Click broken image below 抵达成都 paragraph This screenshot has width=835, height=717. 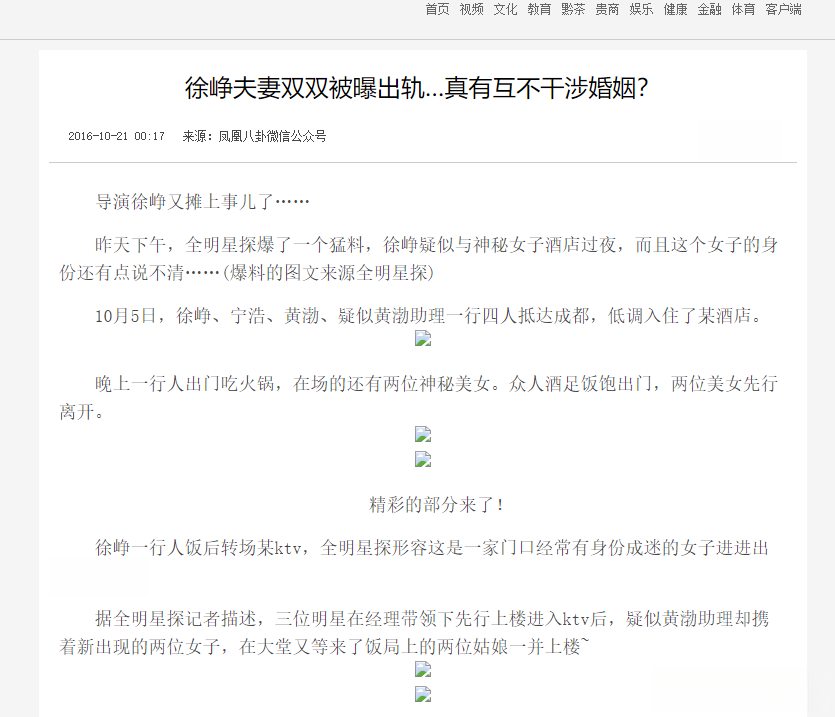(x=423, y=338)
